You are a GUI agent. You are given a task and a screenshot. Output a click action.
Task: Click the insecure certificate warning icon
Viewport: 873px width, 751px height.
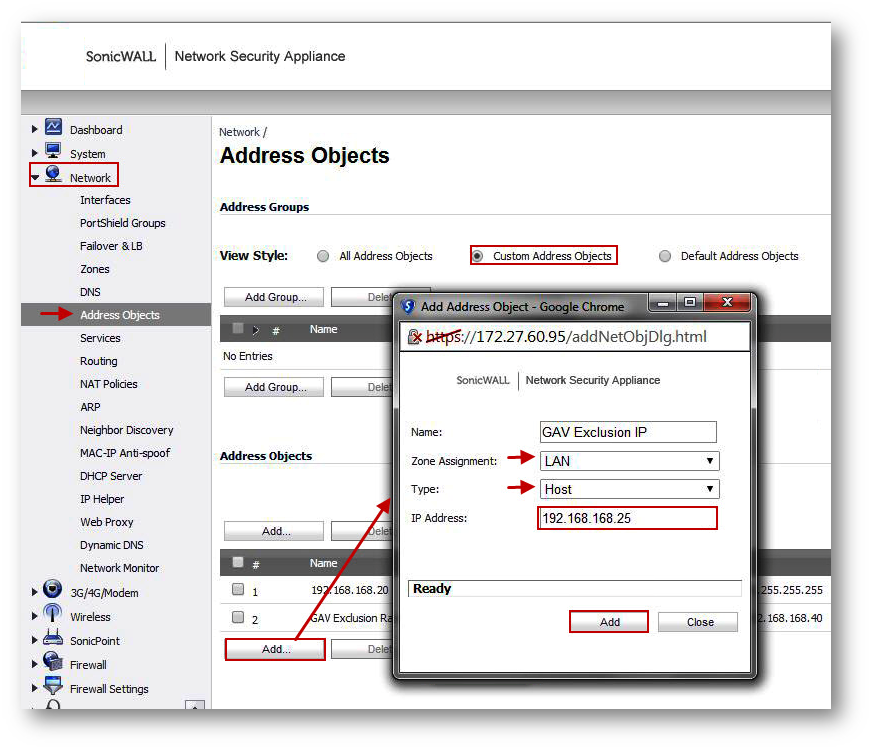415,337
